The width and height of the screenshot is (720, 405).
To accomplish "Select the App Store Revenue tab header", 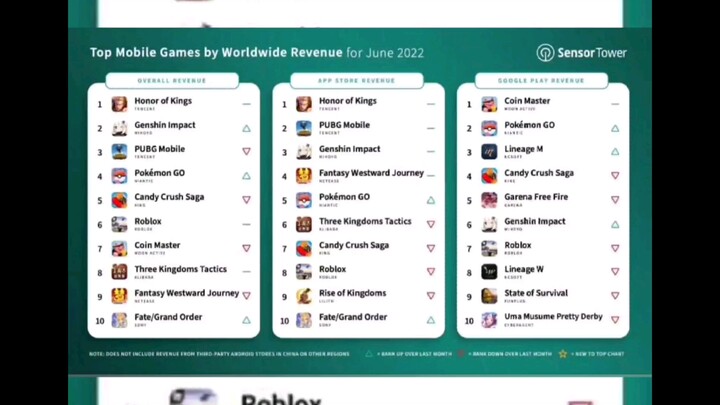I will pyautogui.click(x=357, y=80).
